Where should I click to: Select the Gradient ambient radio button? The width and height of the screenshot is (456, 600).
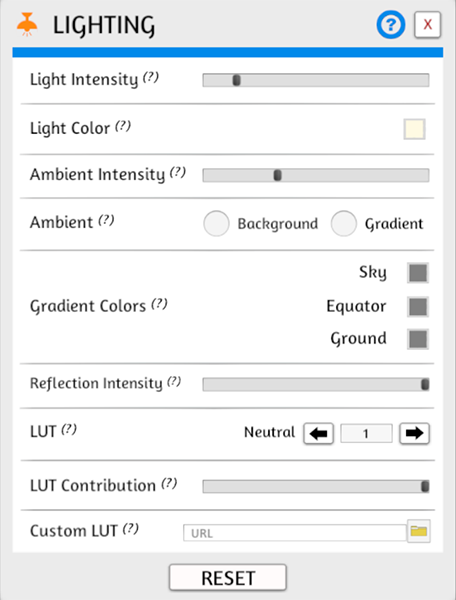tap(344, 223)
